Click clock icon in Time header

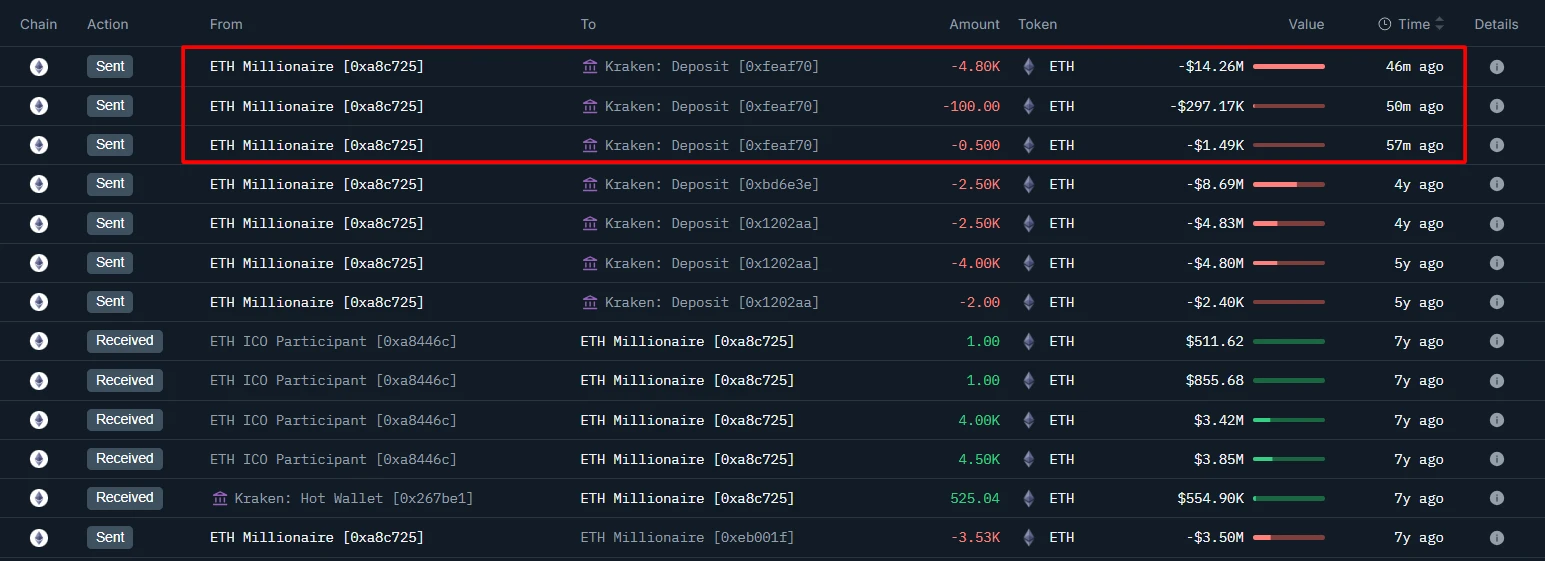[x=1384, y=24]
